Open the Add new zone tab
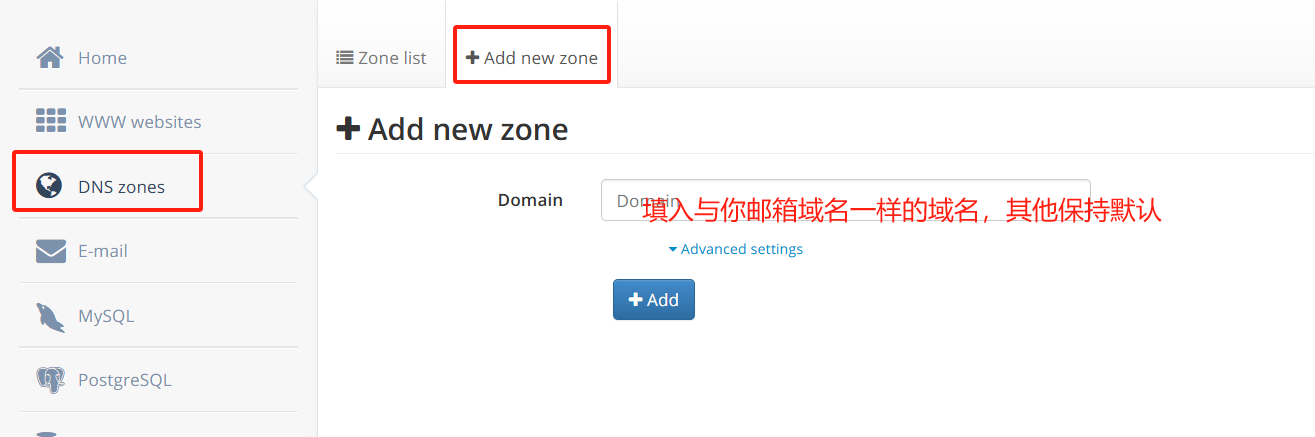 tap(532, 58)
